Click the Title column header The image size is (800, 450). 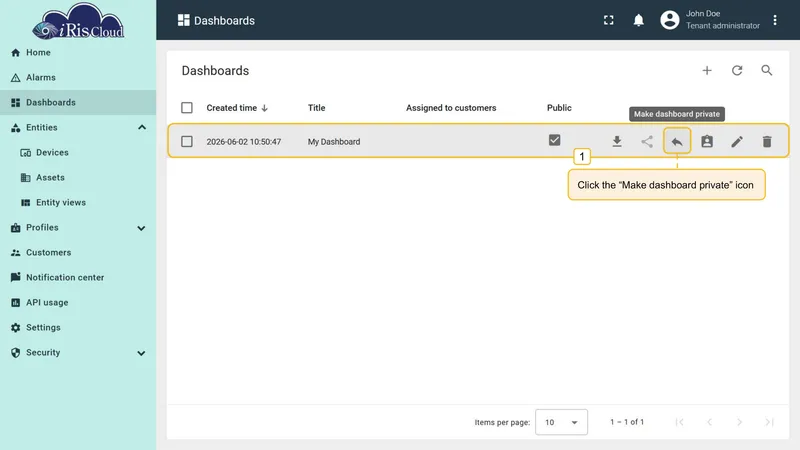pos(316,108)
